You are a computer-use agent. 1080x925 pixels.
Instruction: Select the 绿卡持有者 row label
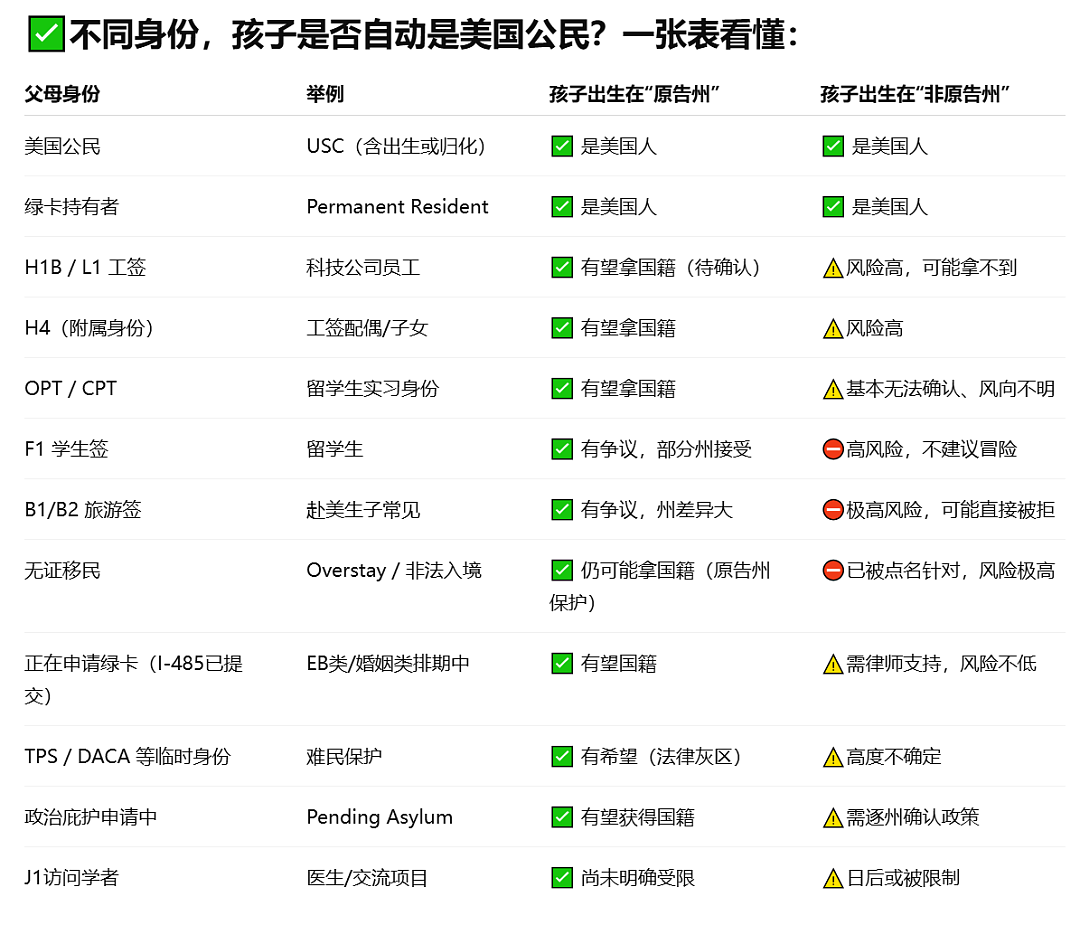(72, 207)
